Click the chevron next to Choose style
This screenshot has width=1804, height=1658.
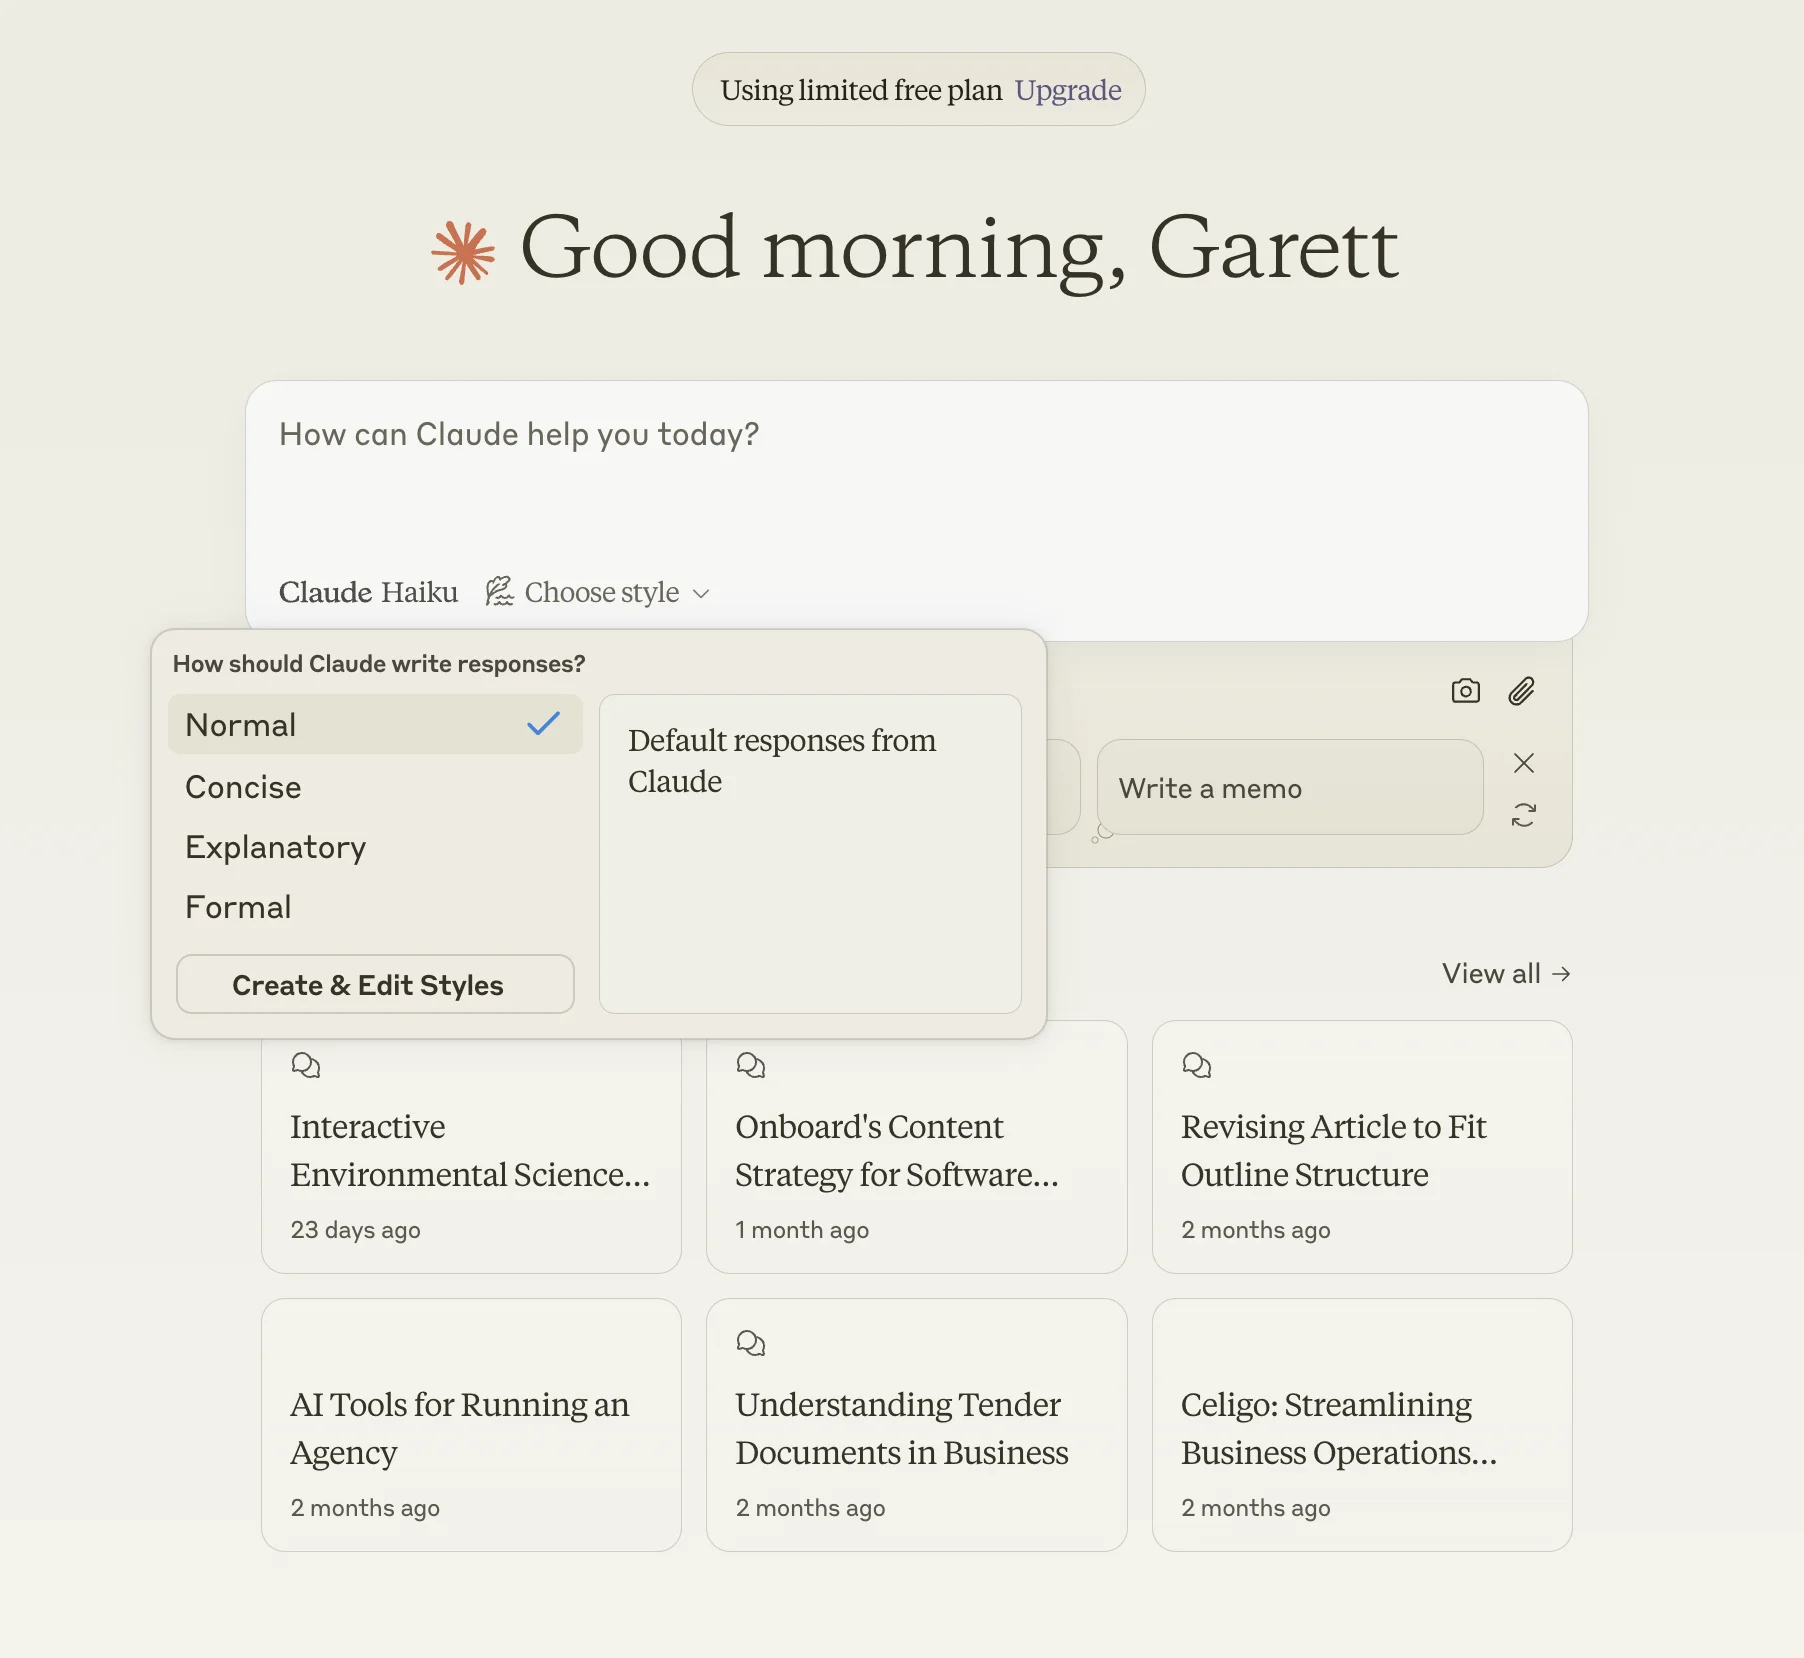[x=701, y=593]
